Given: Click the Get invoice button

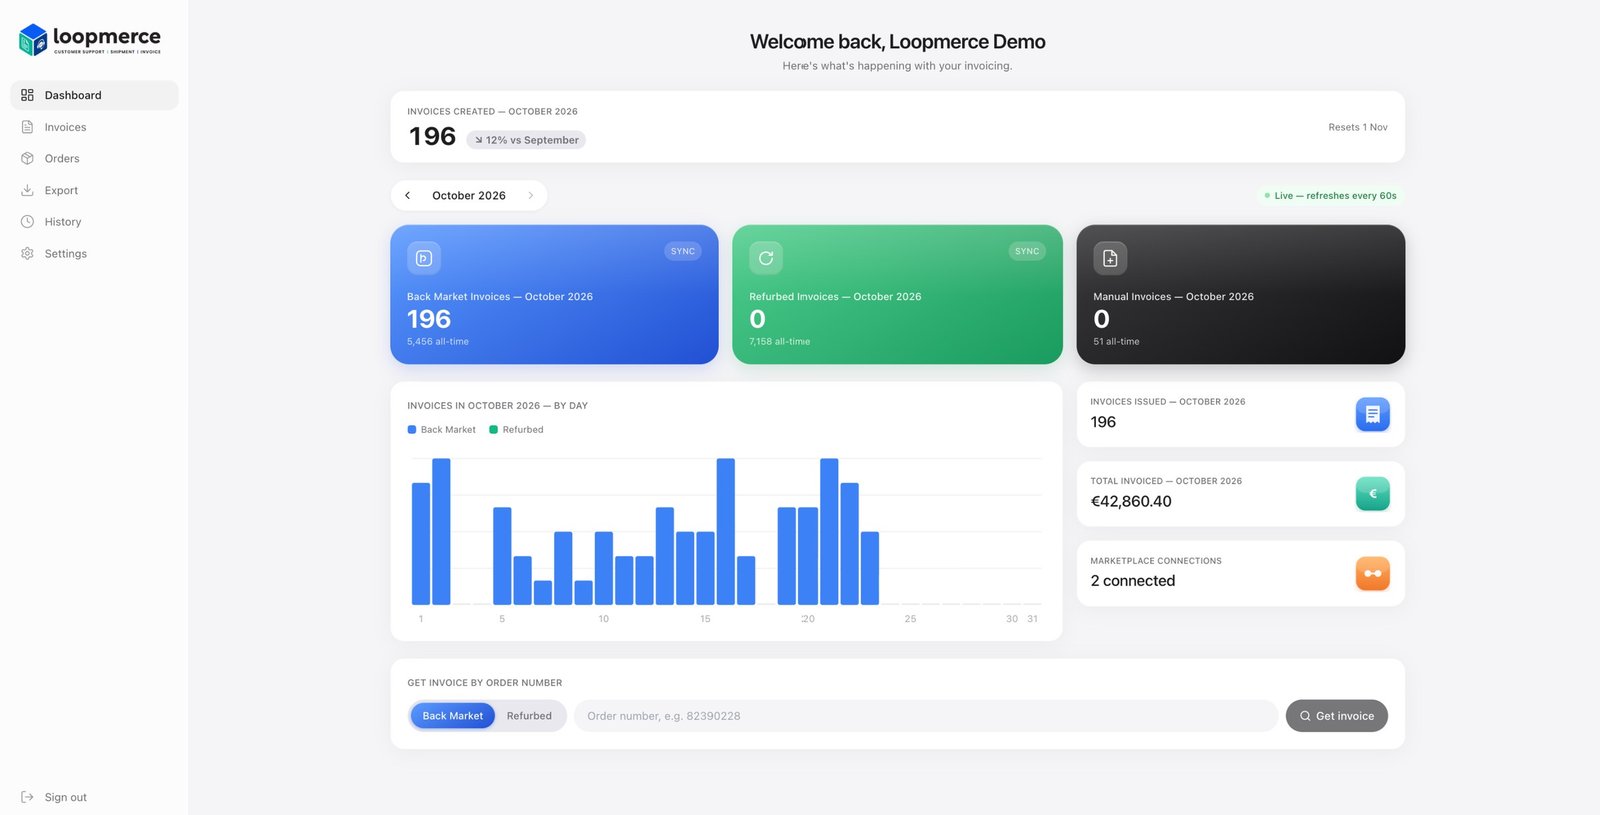Looking at the screenshot, I should pyautogui.click(x=1336, y=716).
